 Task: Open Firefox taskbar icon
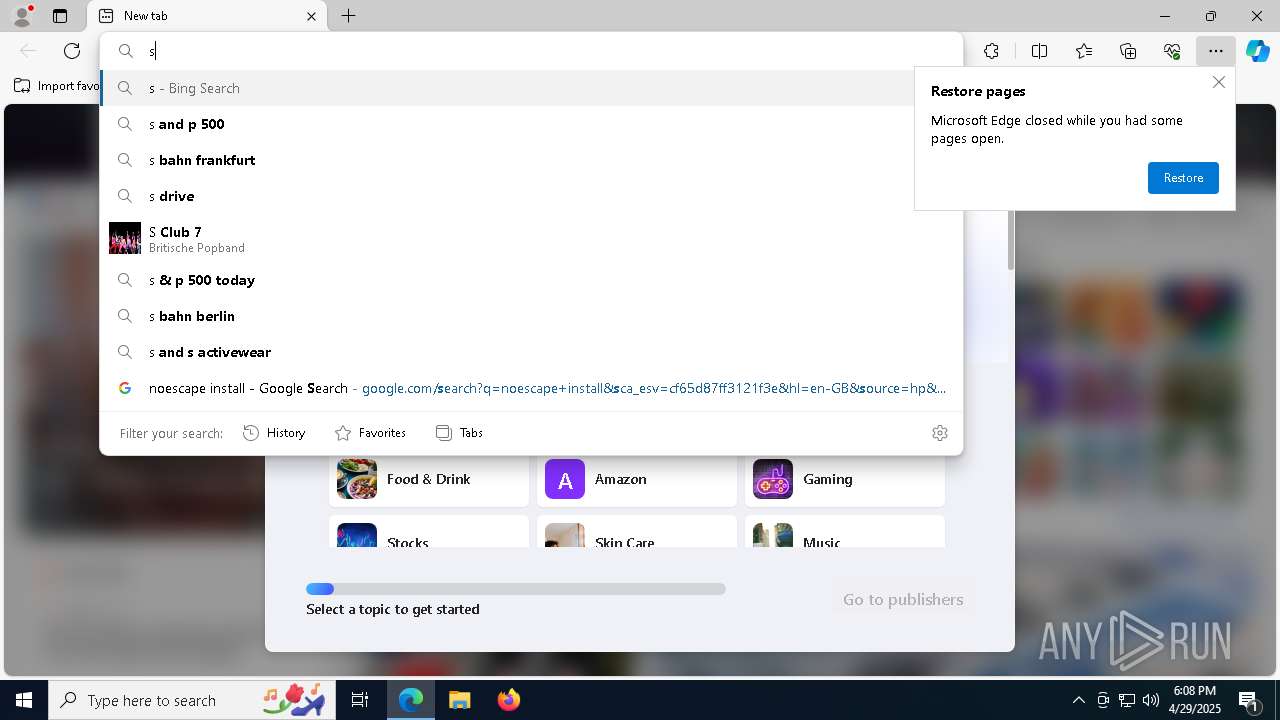coord(508,700)
